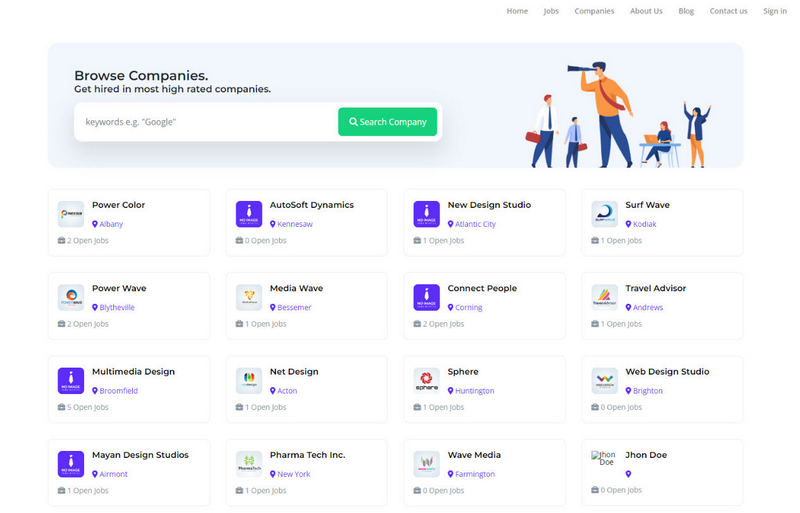Click the Andrews location link
800x513 pixels.
(x=648, y=307)
